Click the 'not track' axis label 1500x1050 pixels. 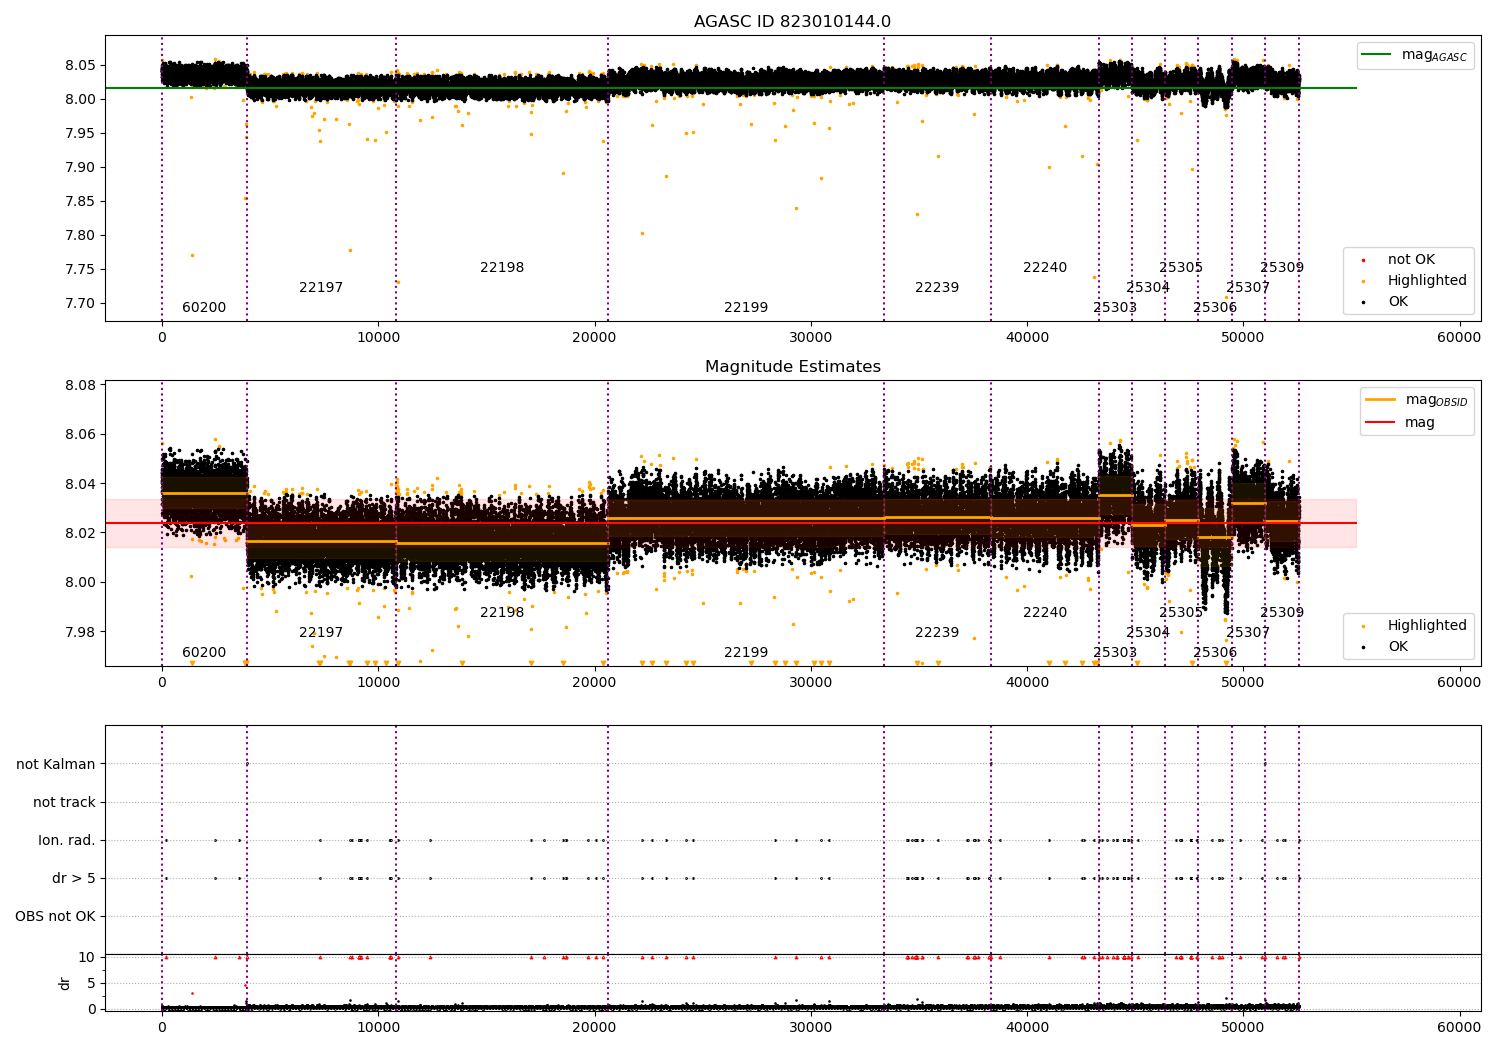pos(64,802)
